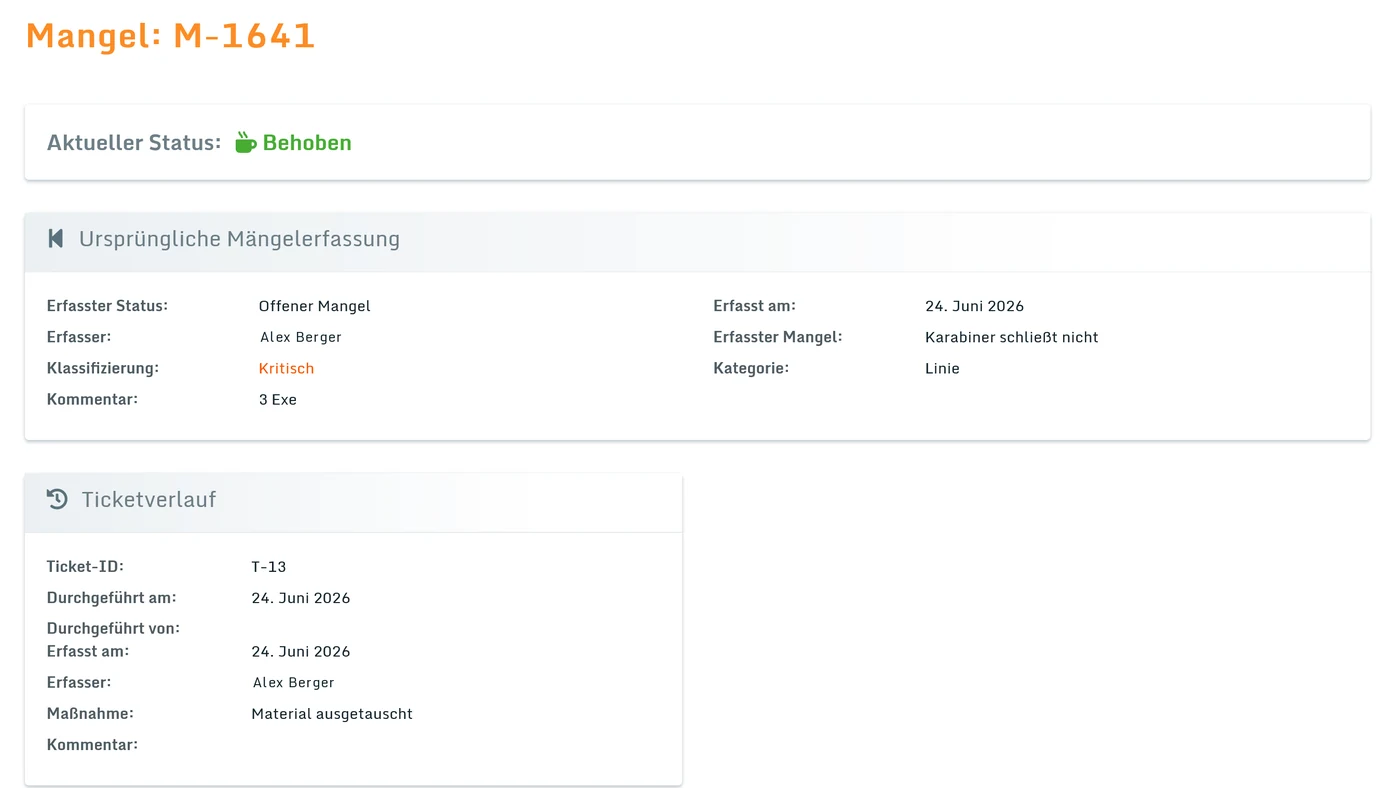
Task: Click the "Ticket-ID:" label
Action: coord(85,567)
